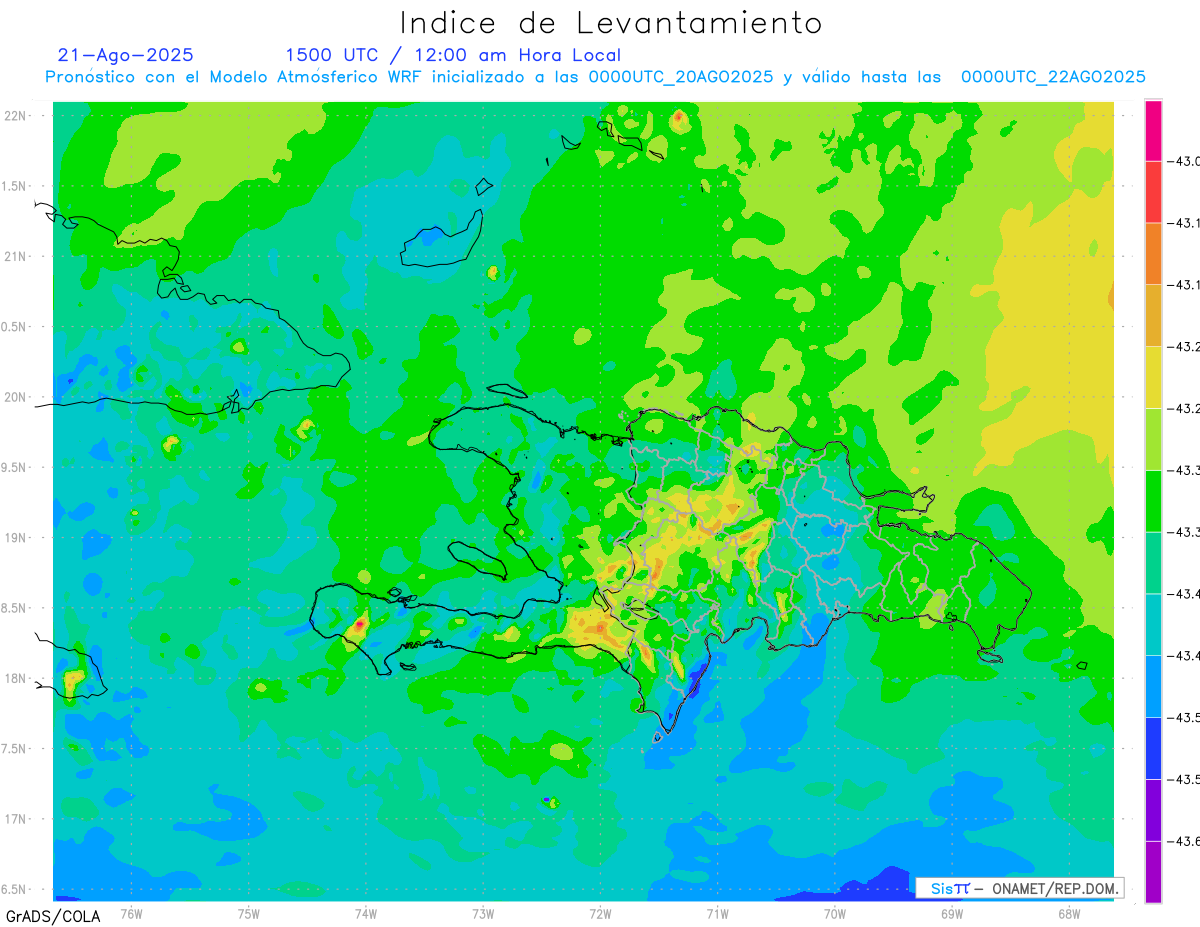This screenshot has height=927, width=1200.
Task: Select the bright green swatch in the legend
Action: (x=1153, y=501)
